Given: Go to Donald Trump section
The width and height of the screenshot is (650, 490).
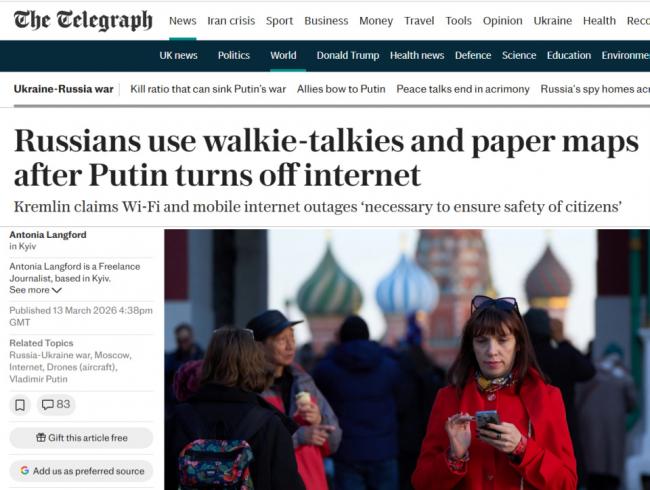Looking at the screenshot, I should (x=348, y=55).
